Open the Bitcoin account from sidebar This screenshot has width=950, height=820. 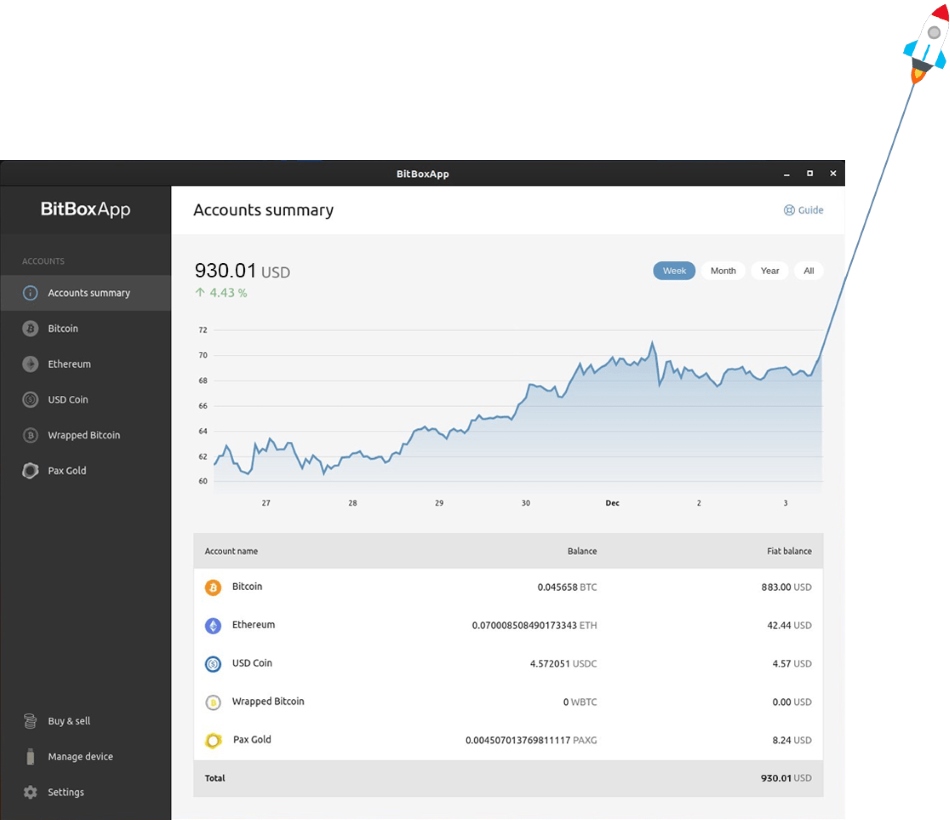click(85, 328)
